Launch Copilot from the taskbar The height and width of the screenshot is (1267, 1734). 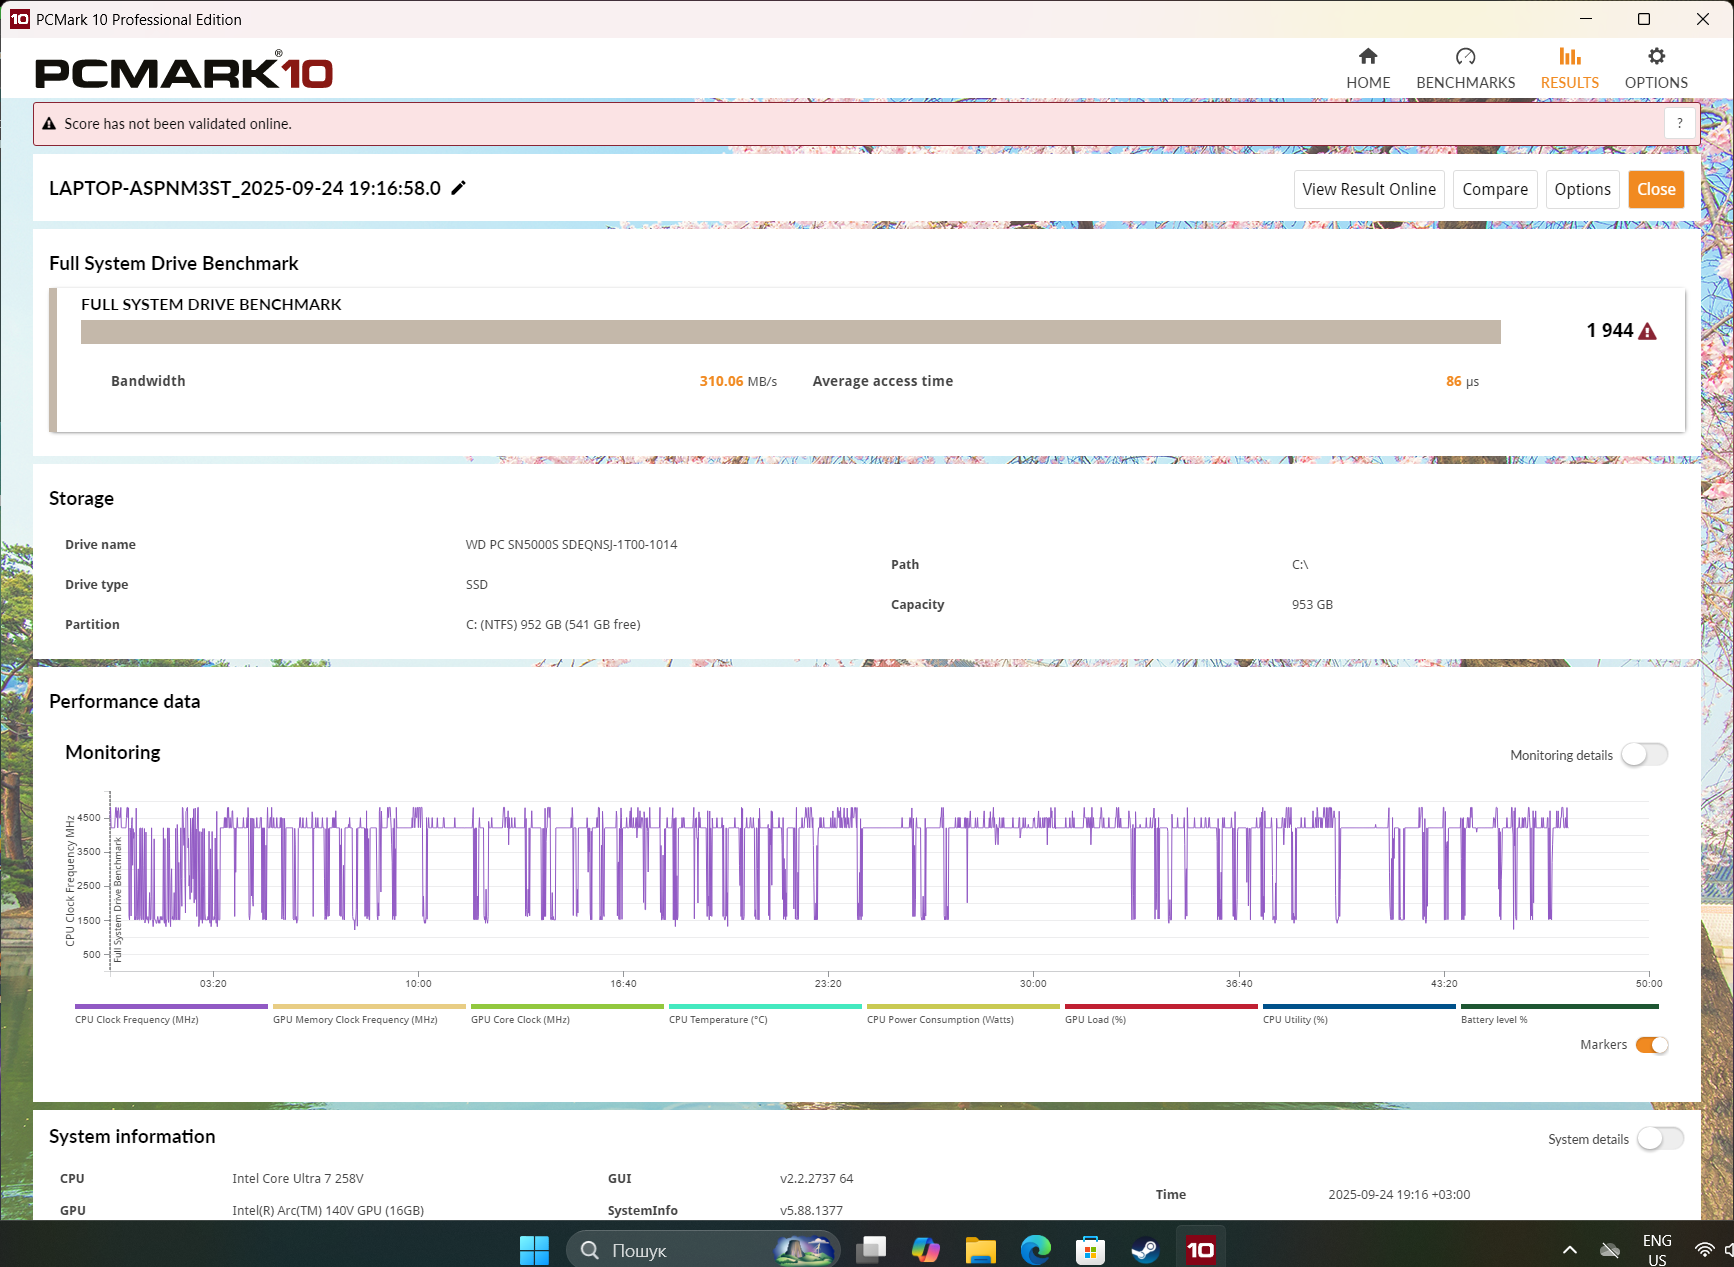point(926,1249)
